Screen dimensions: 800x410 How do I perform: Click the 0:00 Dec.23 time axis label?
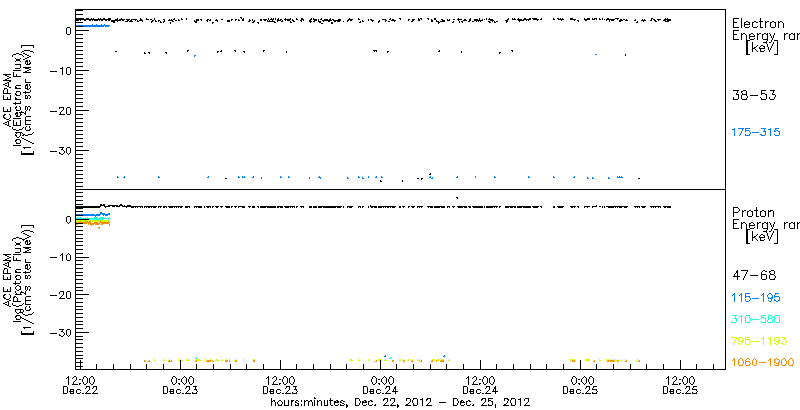point(182,386)
